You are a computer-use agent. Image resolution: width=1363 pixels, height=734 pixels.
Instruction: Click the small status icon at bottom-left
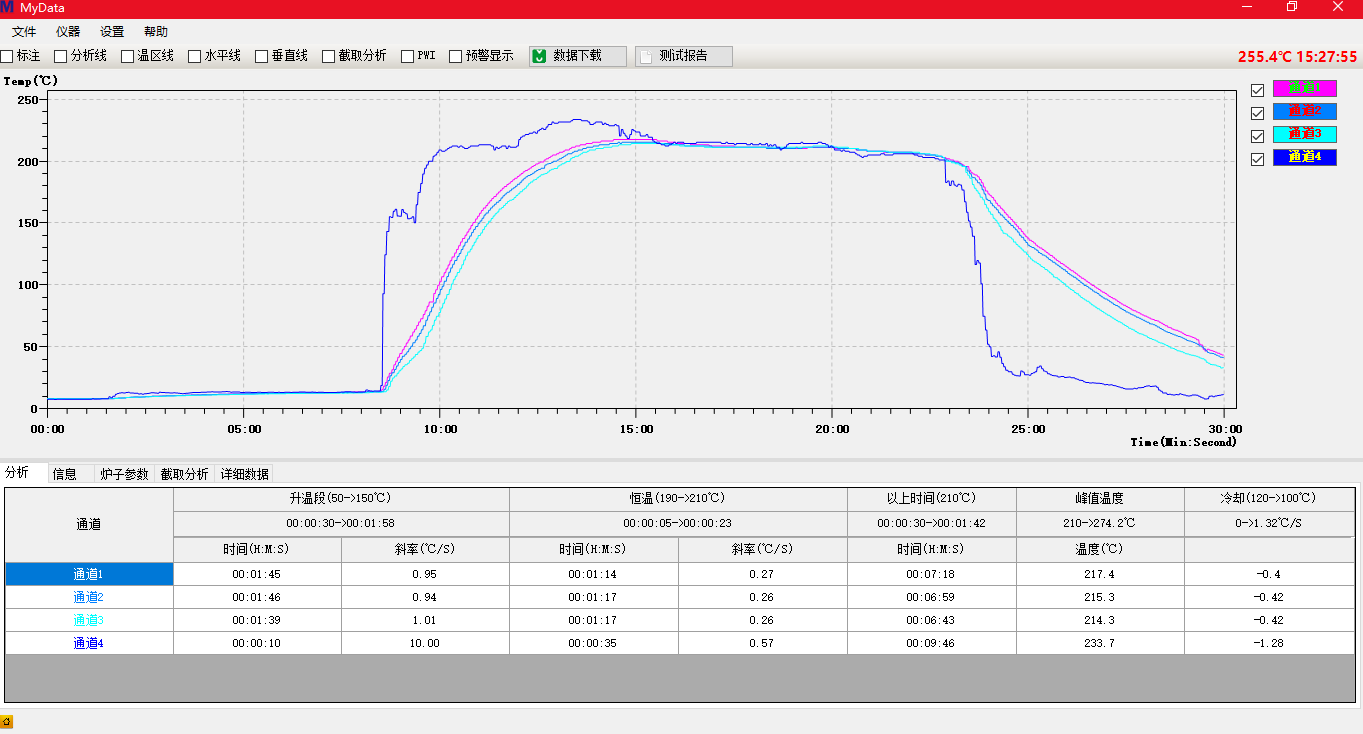pos(7,721)
